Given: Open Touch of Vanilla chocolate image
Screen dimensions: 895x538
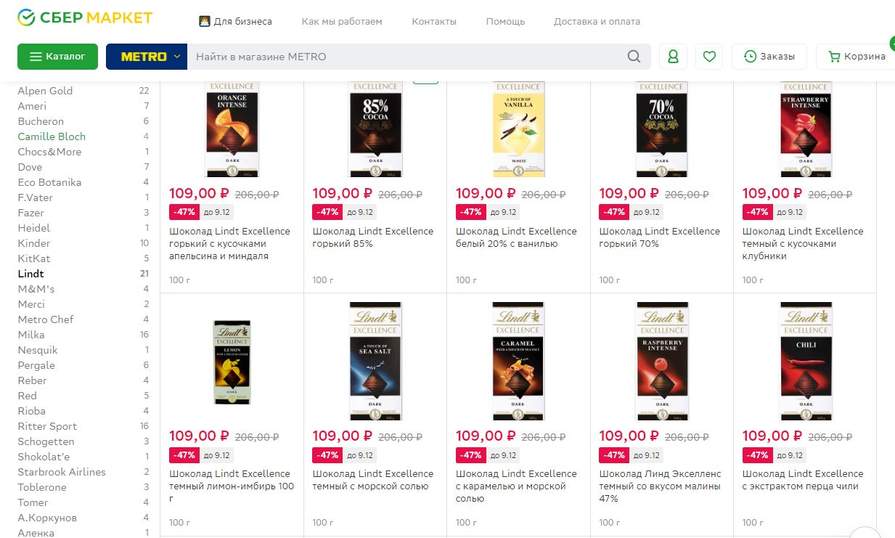Looking at the screenshot, I should 518,130.
